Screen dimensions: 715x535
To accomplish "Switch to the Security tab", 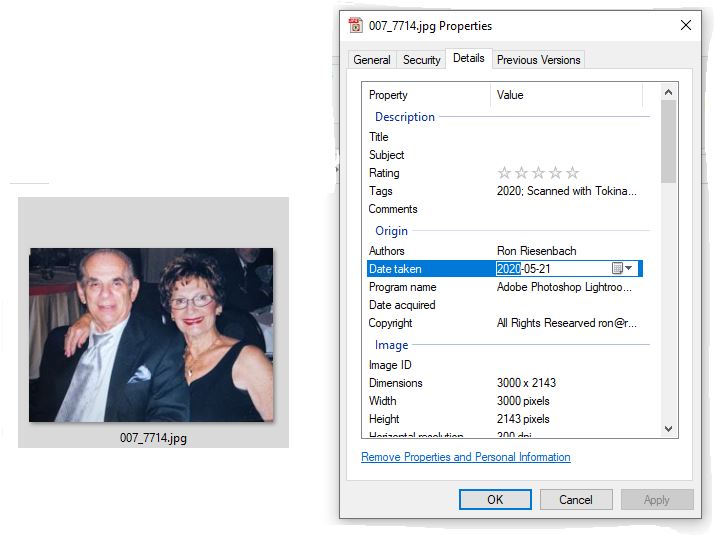I will click(x=421, y=60).
